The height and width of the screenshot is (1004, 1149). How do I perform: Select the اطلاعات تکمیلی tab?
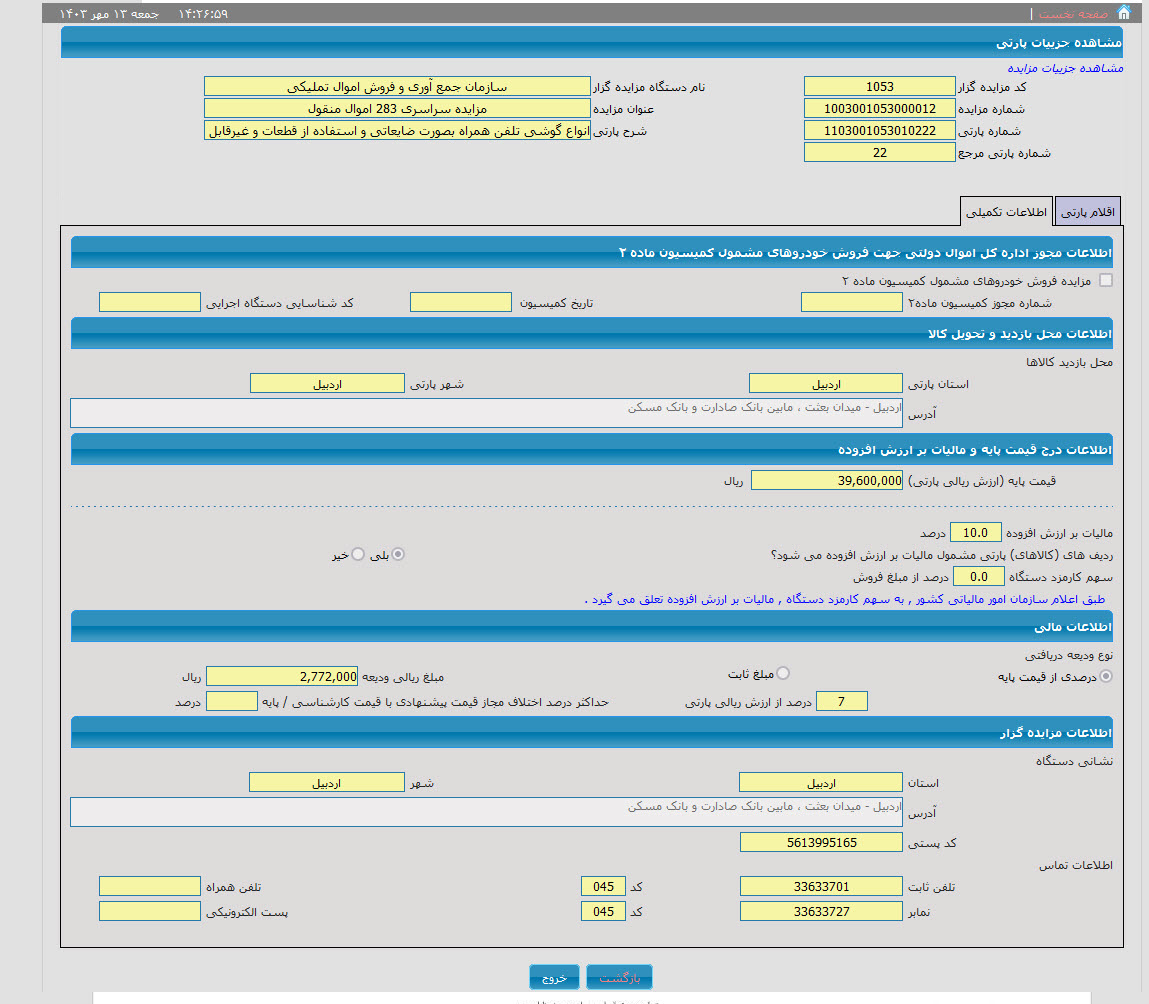[x=1005, y=212]
